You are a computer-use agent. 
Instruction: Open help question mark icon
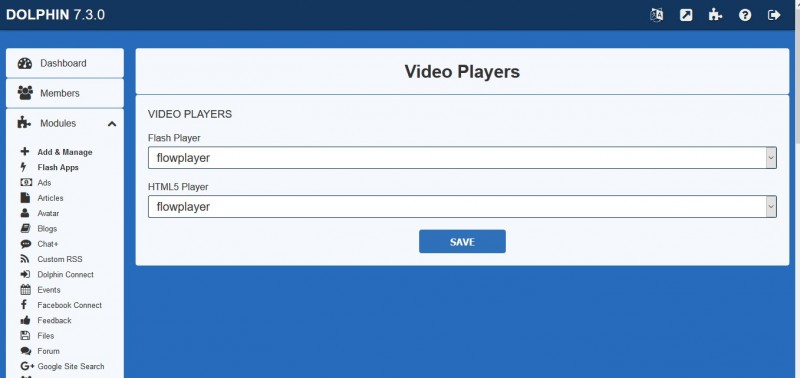pyautogui.click(x=745, y=15)
